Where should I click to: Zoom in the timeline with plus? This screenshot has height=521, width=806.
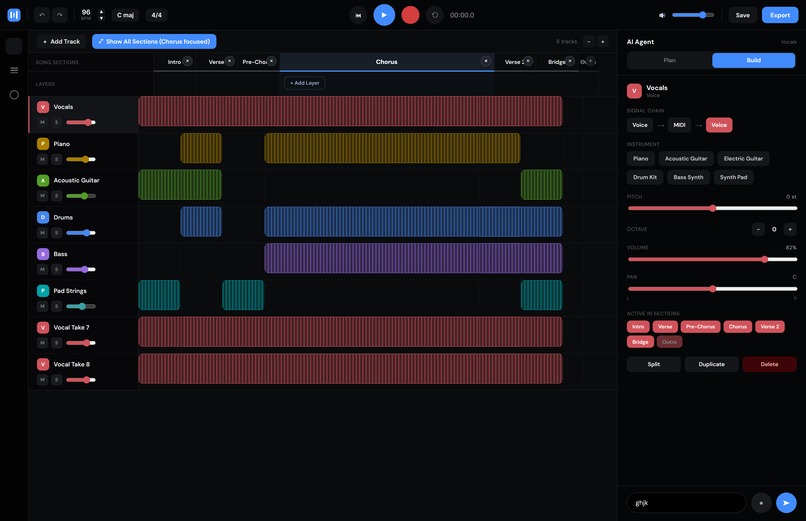[602, 42]
